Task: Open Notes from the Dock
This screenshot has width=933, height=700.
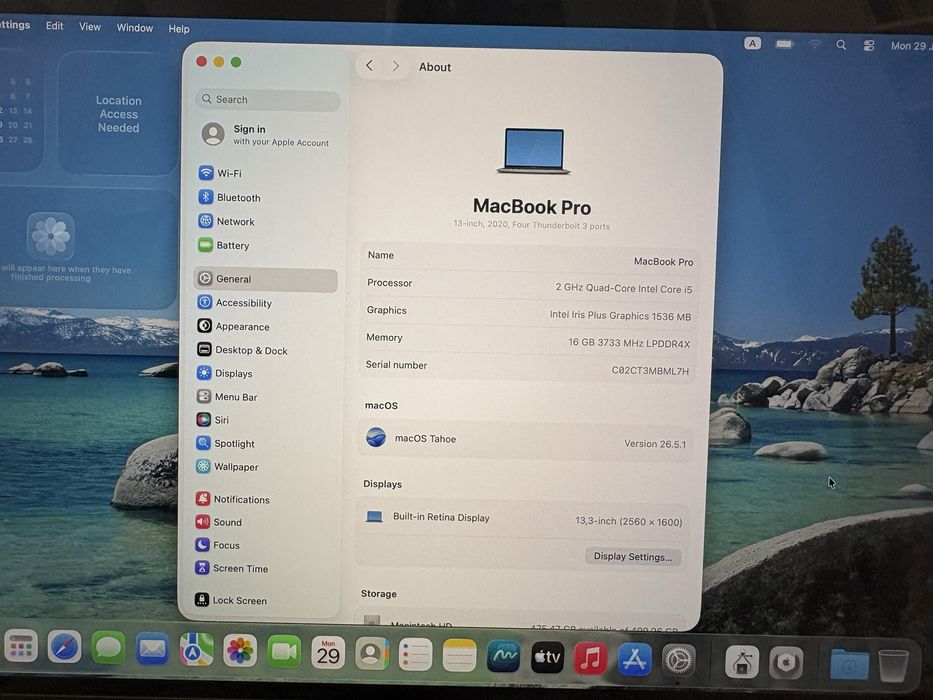Action: pos(459,656)
